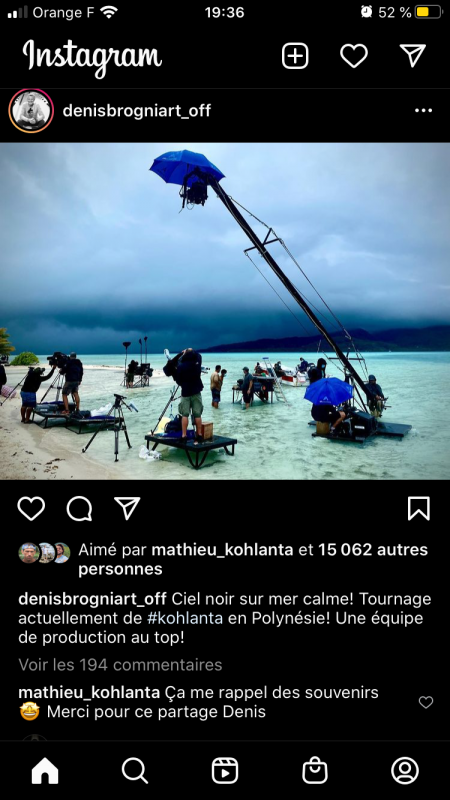Open comments with speech bubble icon
The height and width of the screenshot is (800, 450).
(x=80, y=509)
